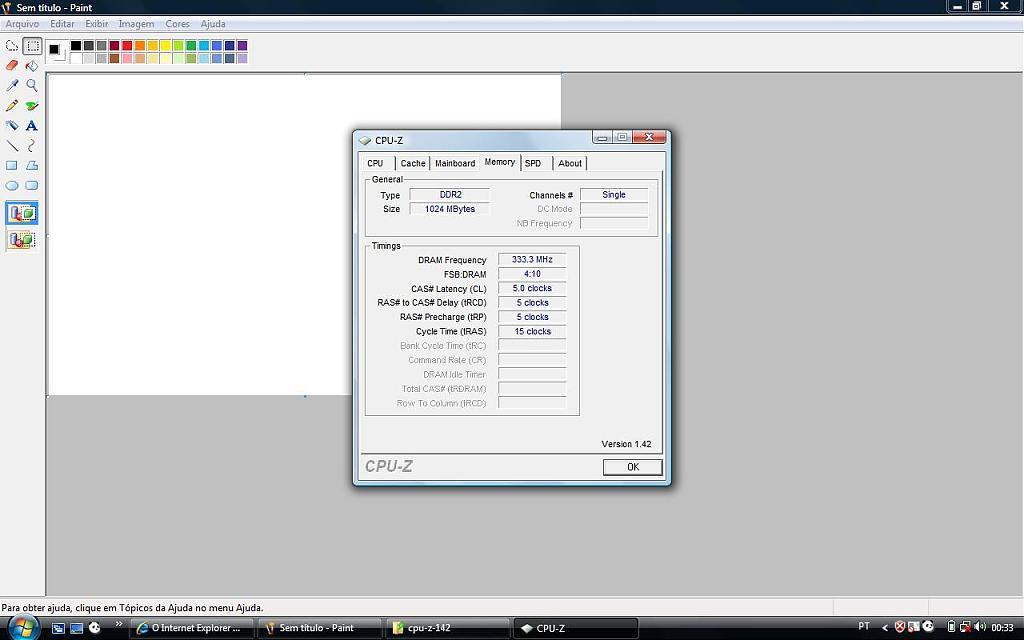Click the PT language indicator in taskbar
Image resolution: width=1024 pixels, height=640 pixels.
pos(864,626)
